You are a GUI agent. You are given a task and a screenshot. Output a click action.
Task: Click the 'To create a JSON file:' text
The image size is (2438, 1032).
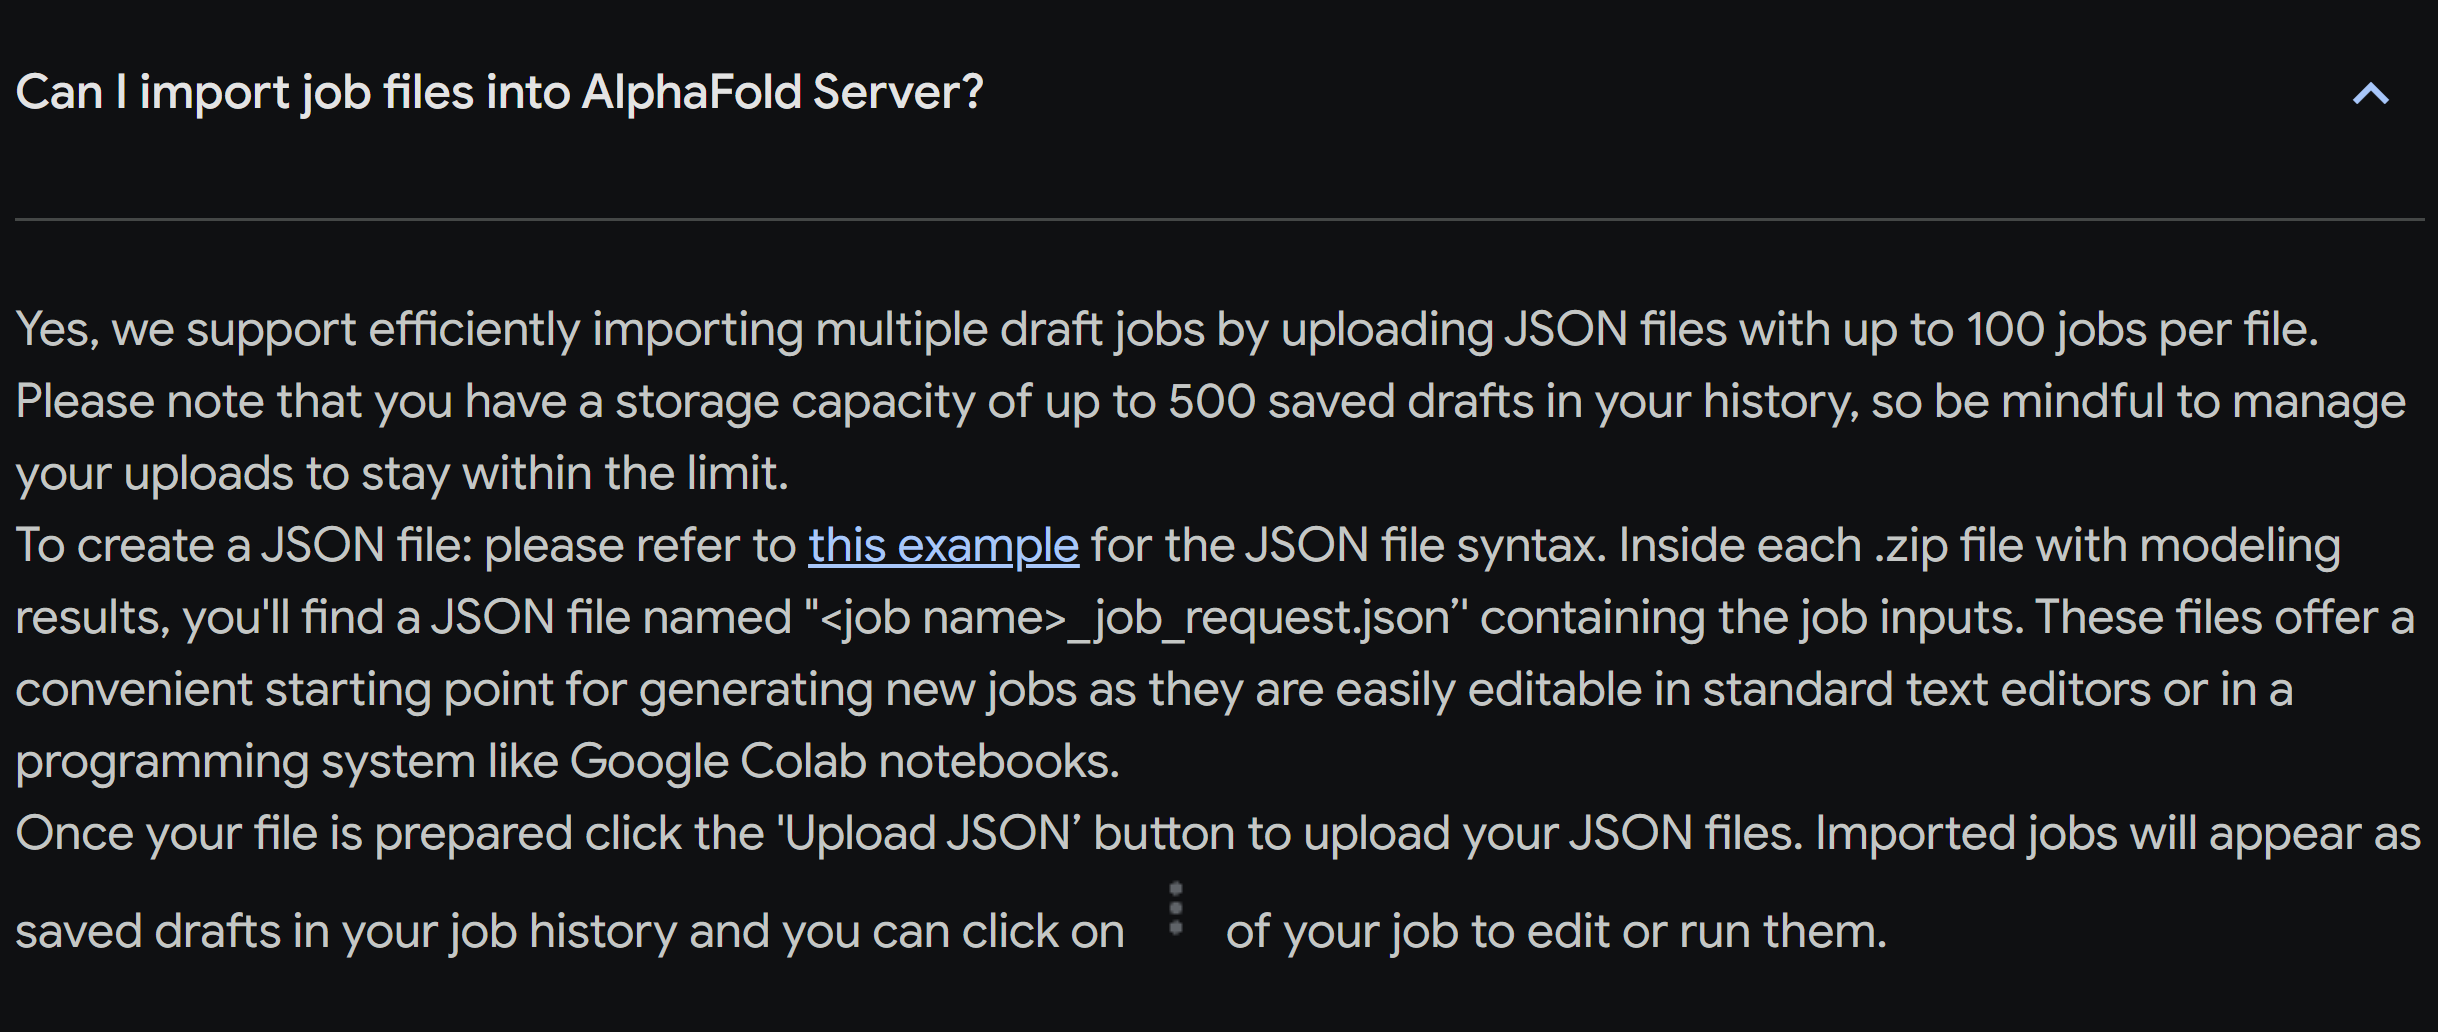click(x=244, y=546)
